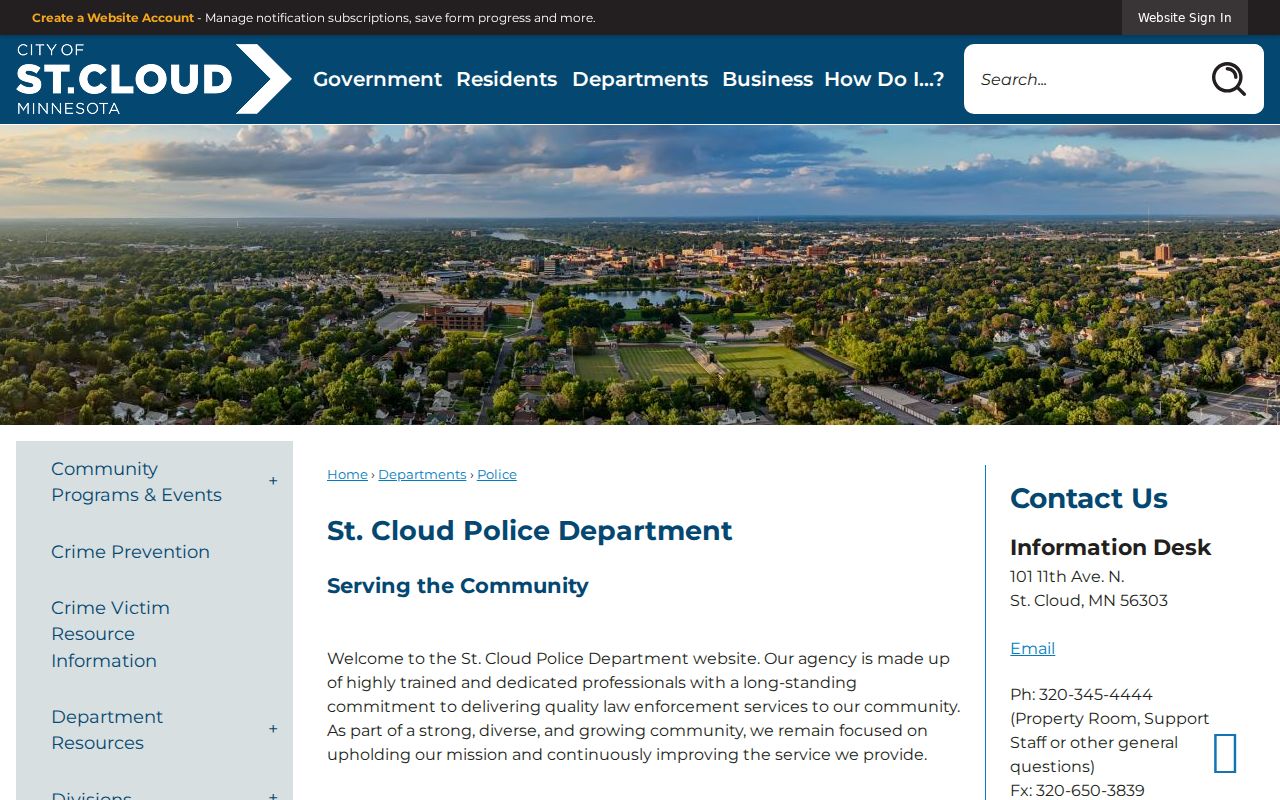
Task: Open Crime Prevention sidebar item
Action: [131, 552]
